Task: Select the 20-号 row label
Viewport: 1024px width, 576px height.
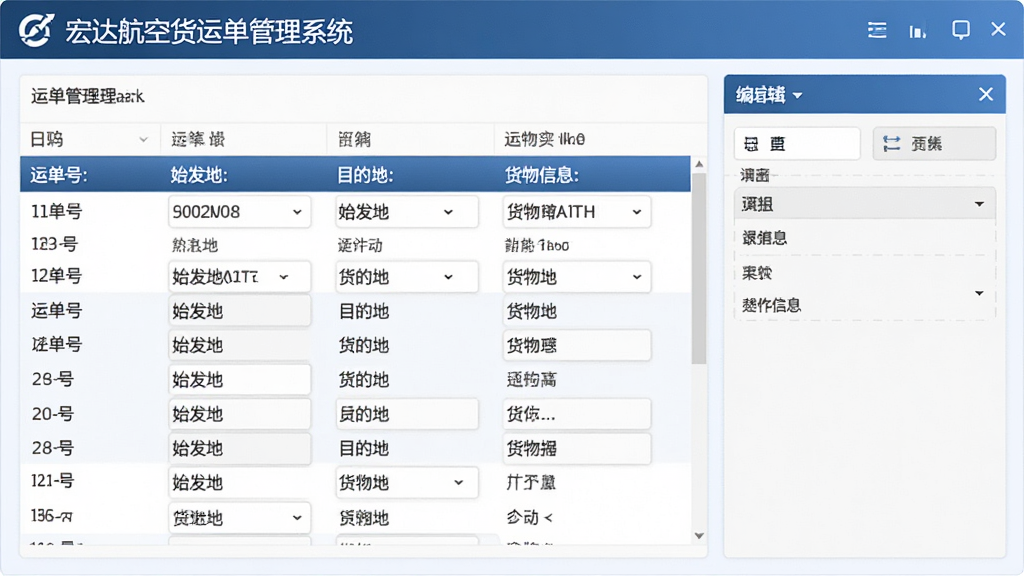Action: coord(53,414)
